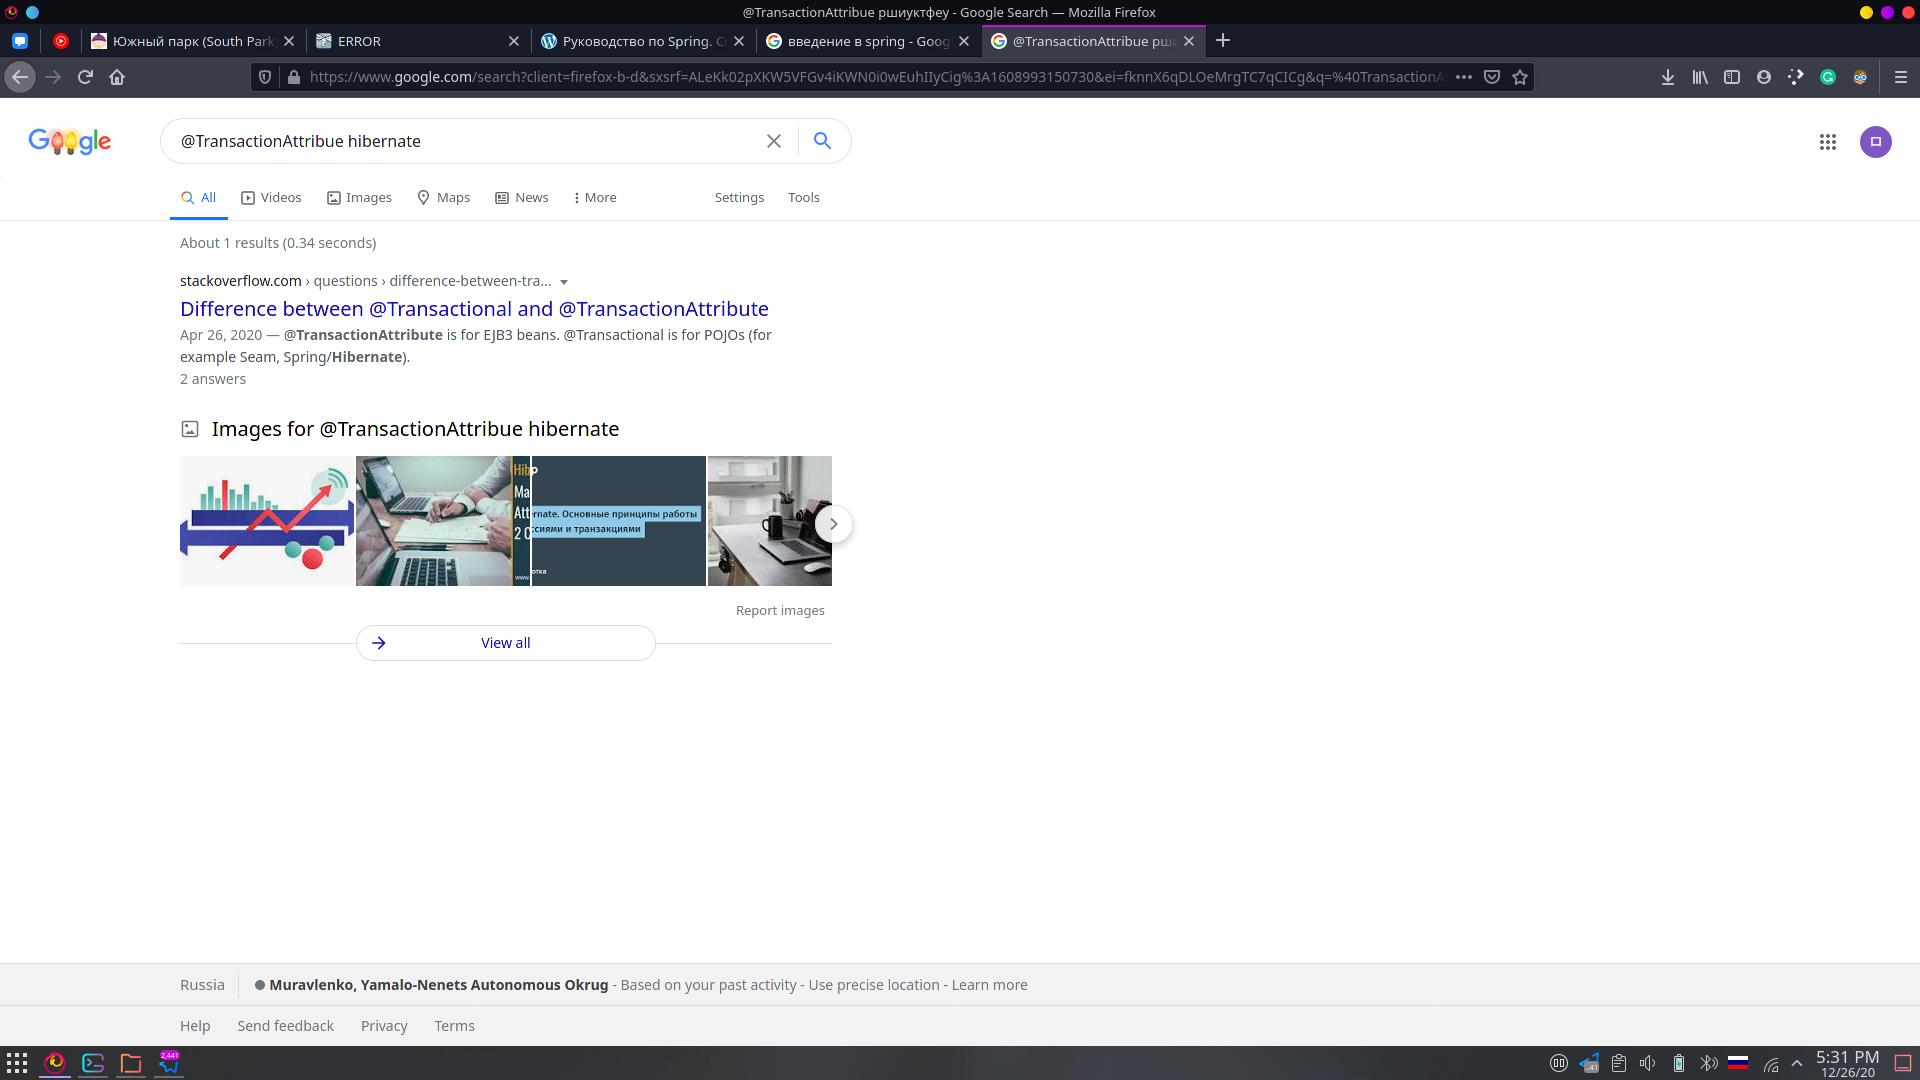This screenshot has height=1080, width=1920.
Task: Open volume control in system tray
Action: (x=1648, y=1063)
